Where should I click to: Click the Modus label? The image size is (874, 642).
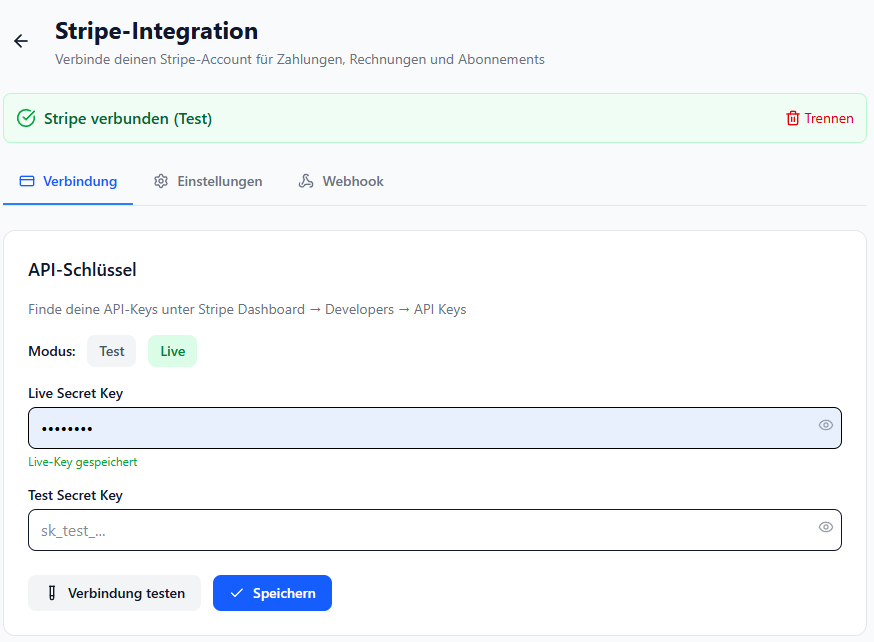52,351
